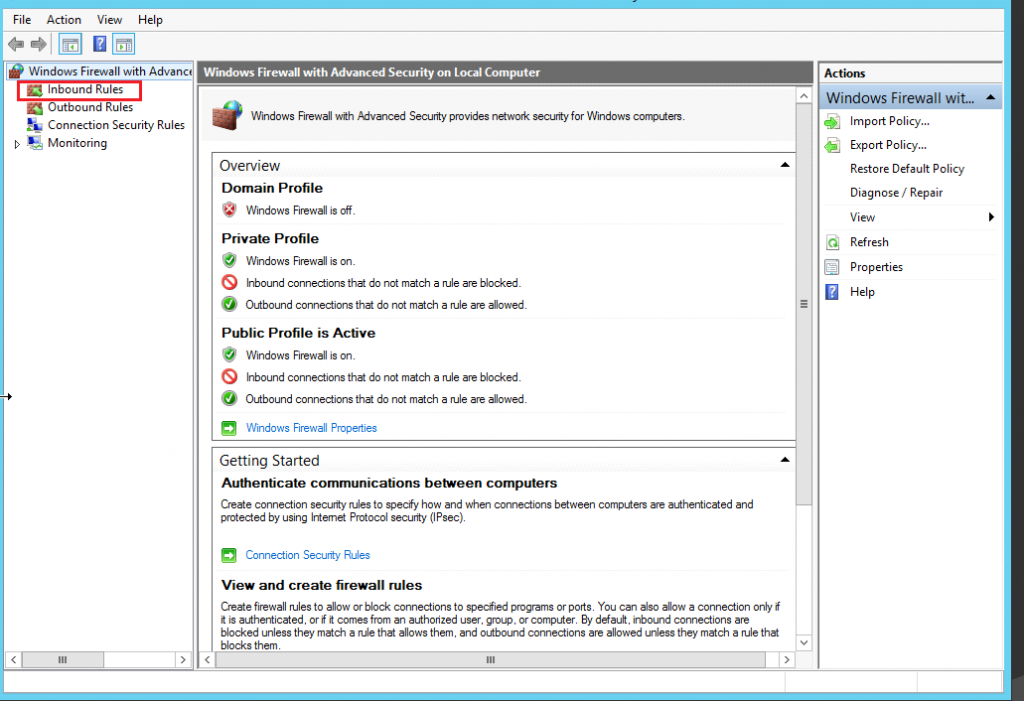The width and height of the screenshot is (1024, 701).
Task: Click the root firewall globe icon in tree
Action: (x=16, y=71)
